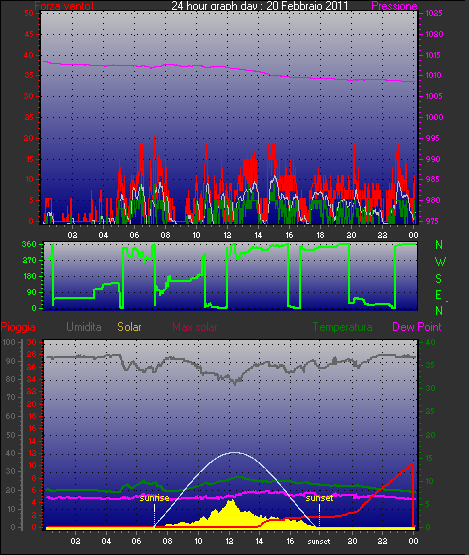Click the yellow "sunset" label inside the bottom chart

pyautogui.click(x=319, y=498)
